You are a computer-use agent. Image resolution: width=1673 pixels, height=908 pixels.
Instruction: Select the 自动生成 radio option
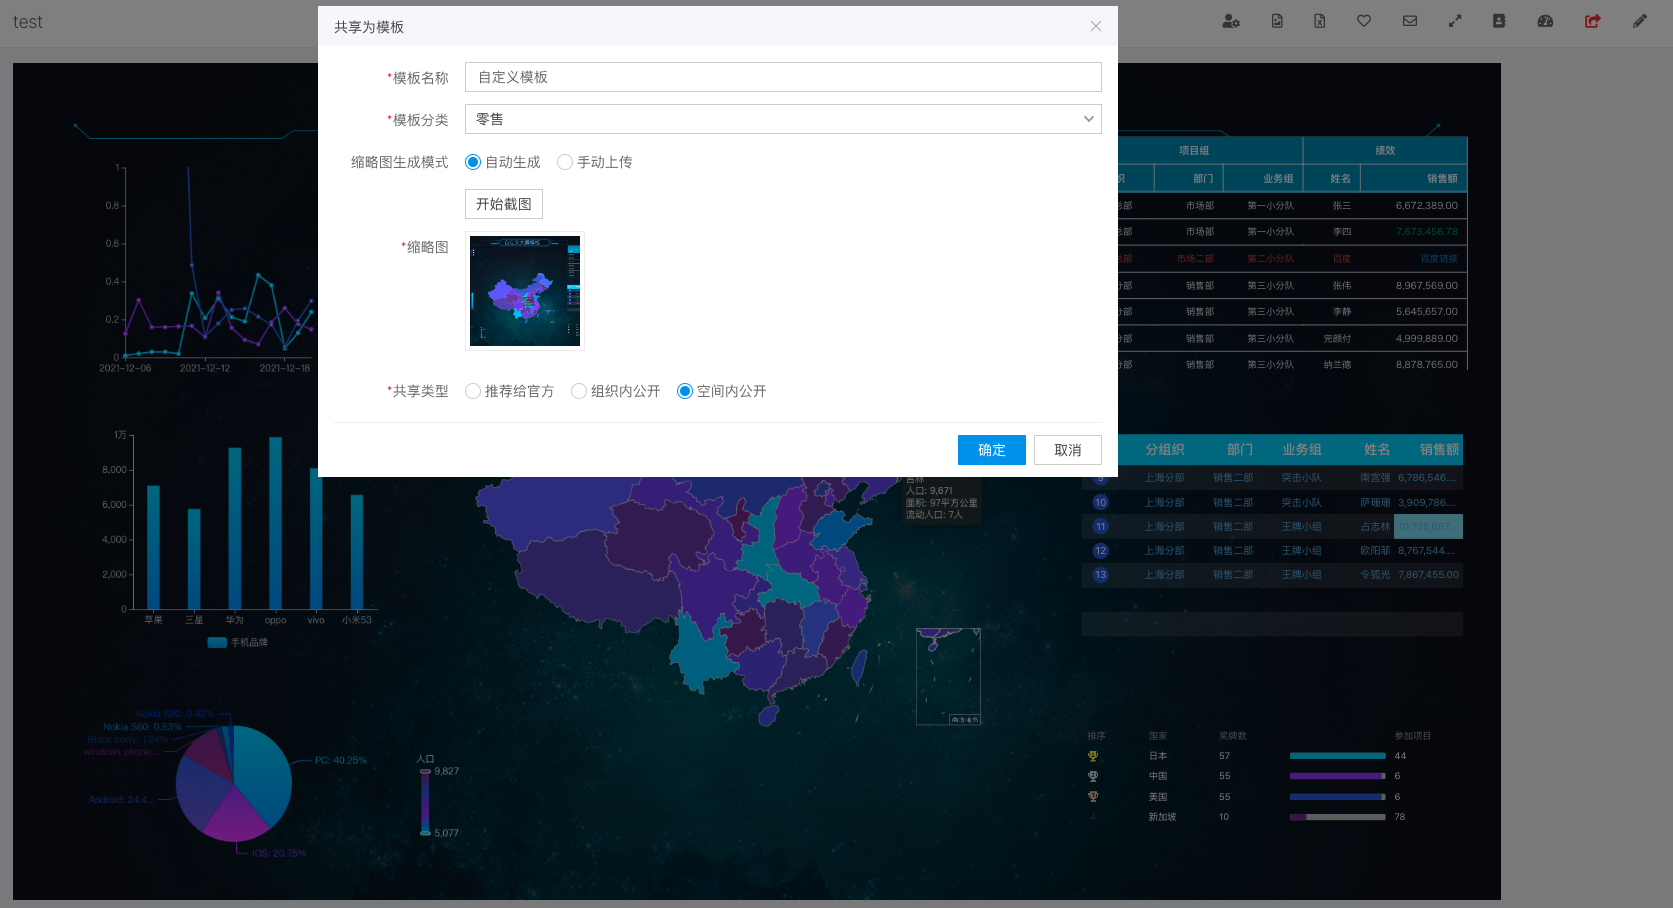[503, 162]
